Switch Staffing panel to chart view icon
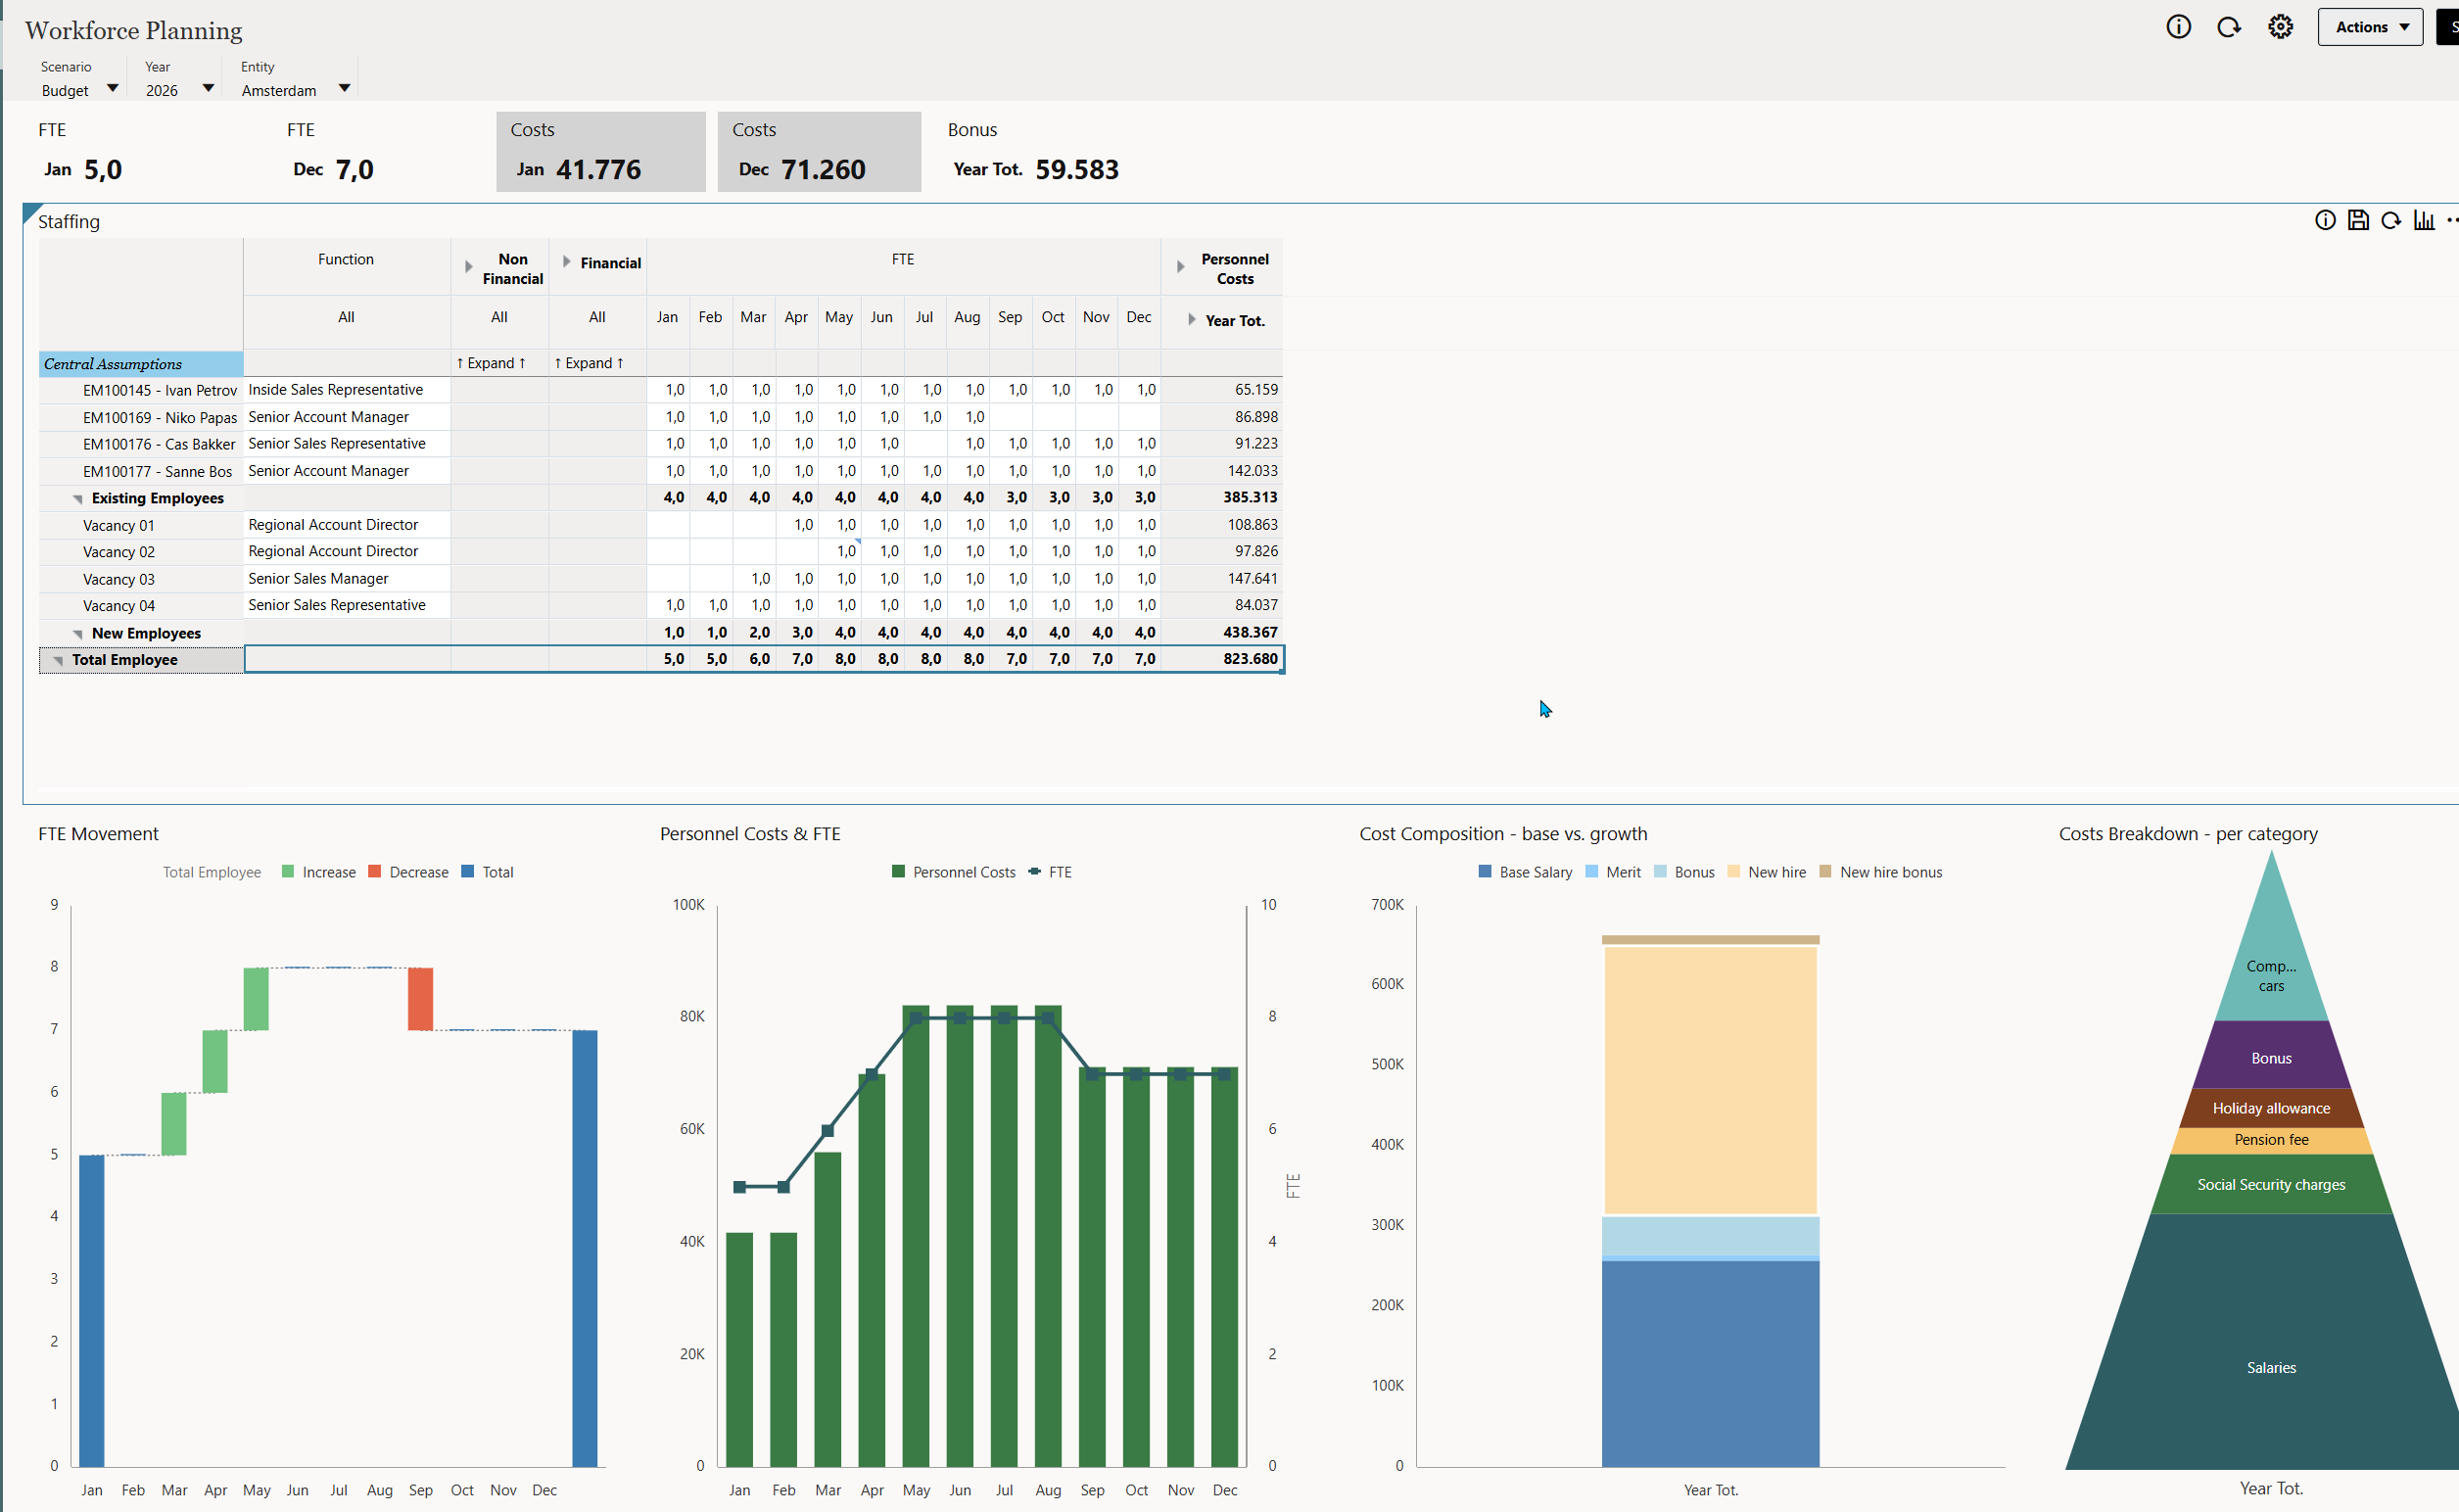Viewport: 2459px width, 1512px height. click(x=2424, y=220)
